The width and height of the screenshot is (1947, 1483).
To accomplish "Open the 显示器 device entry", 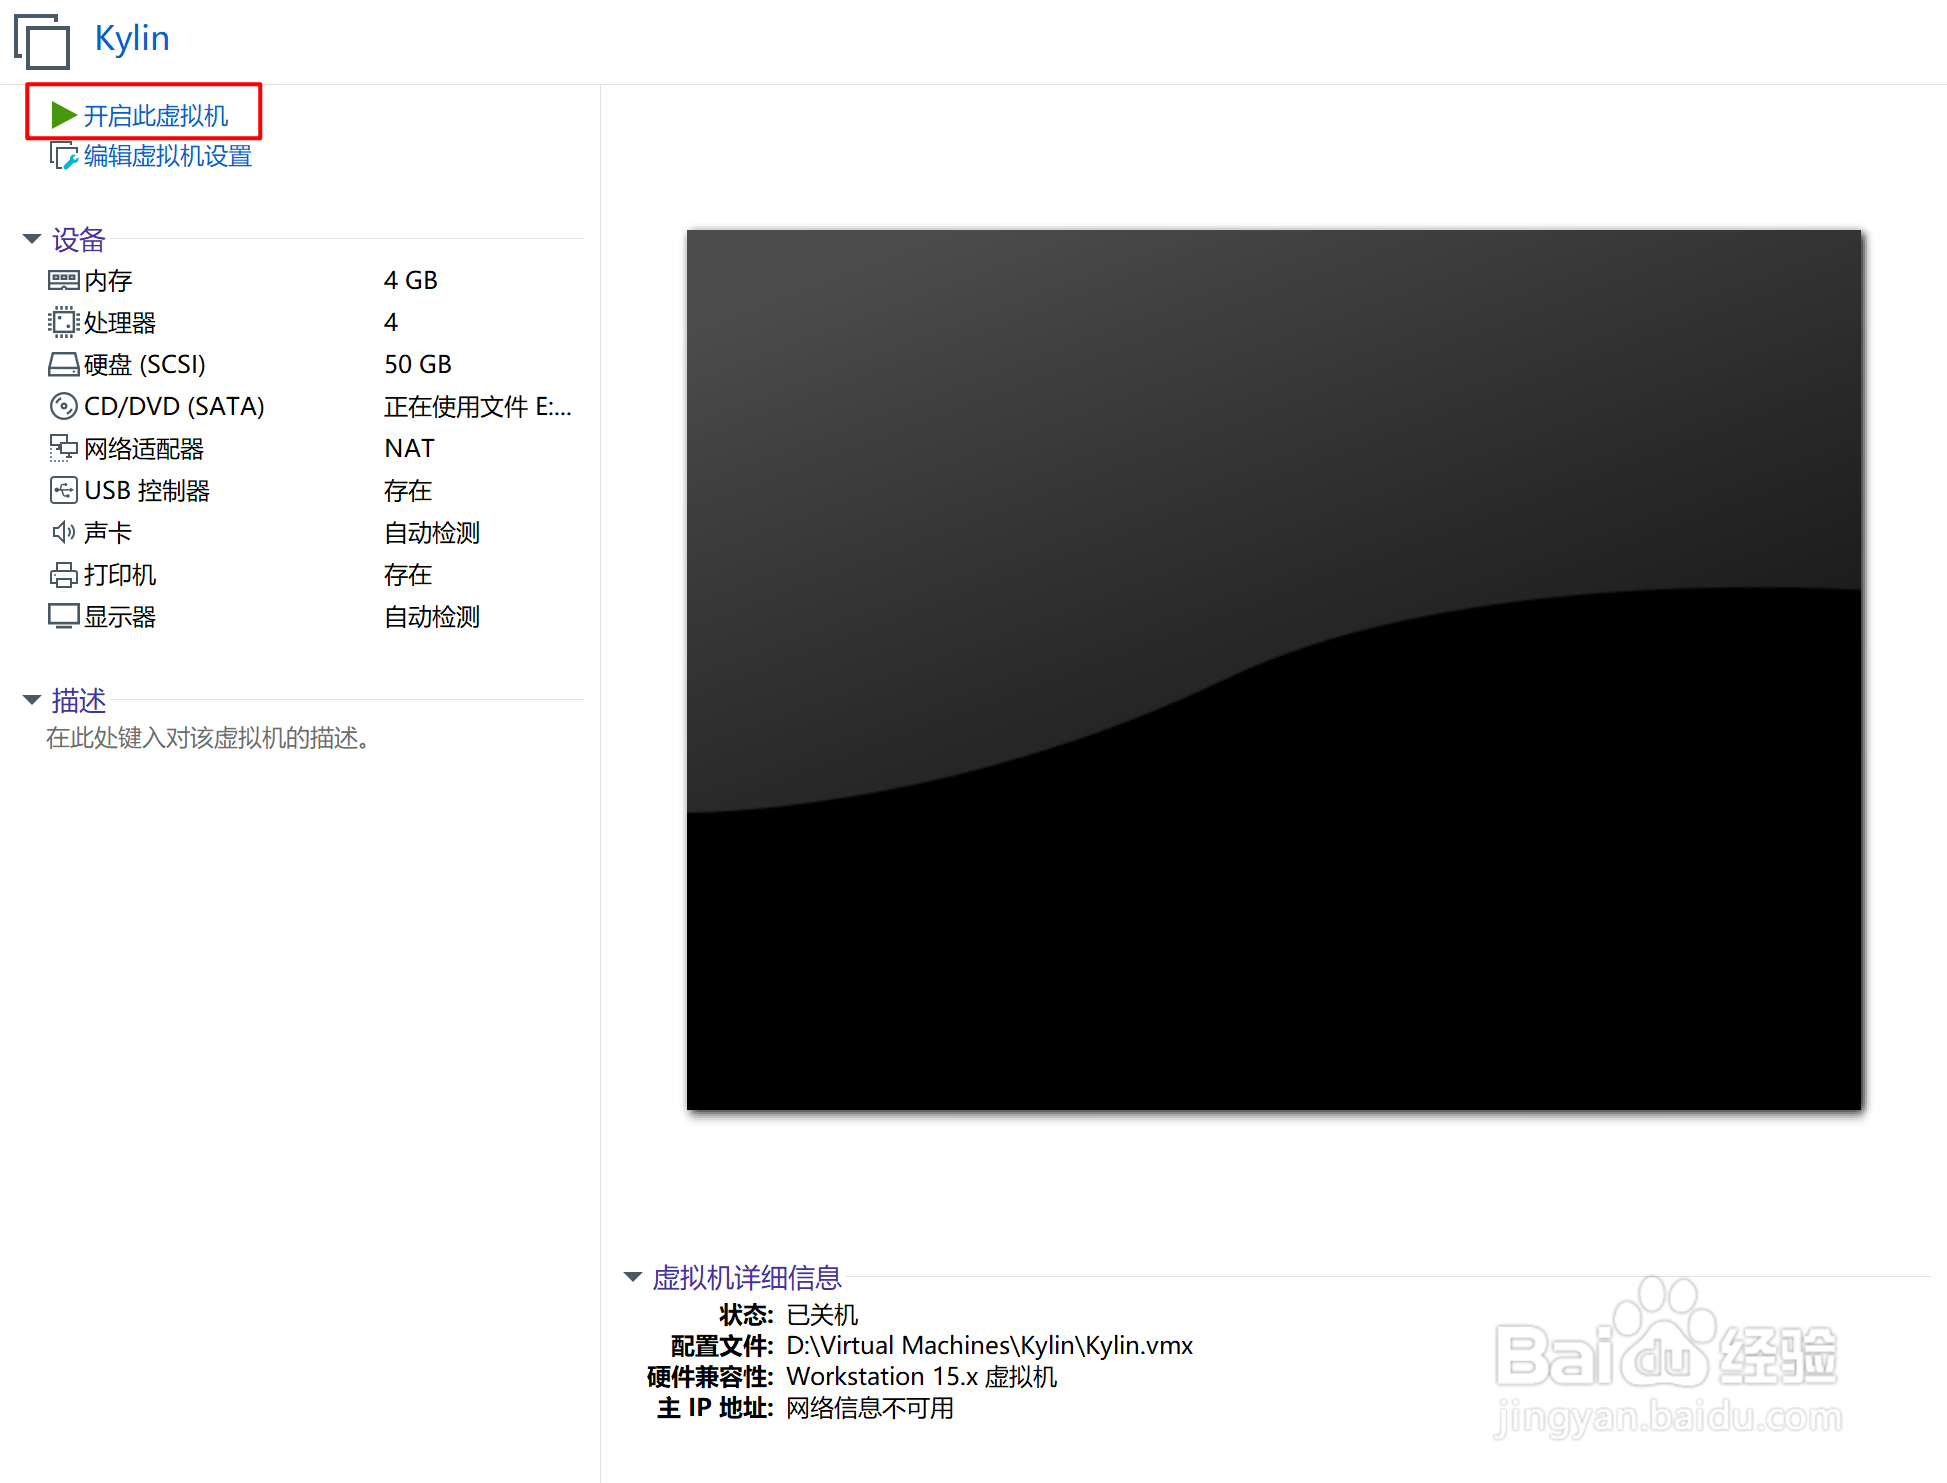I will [x=120, y=617].
